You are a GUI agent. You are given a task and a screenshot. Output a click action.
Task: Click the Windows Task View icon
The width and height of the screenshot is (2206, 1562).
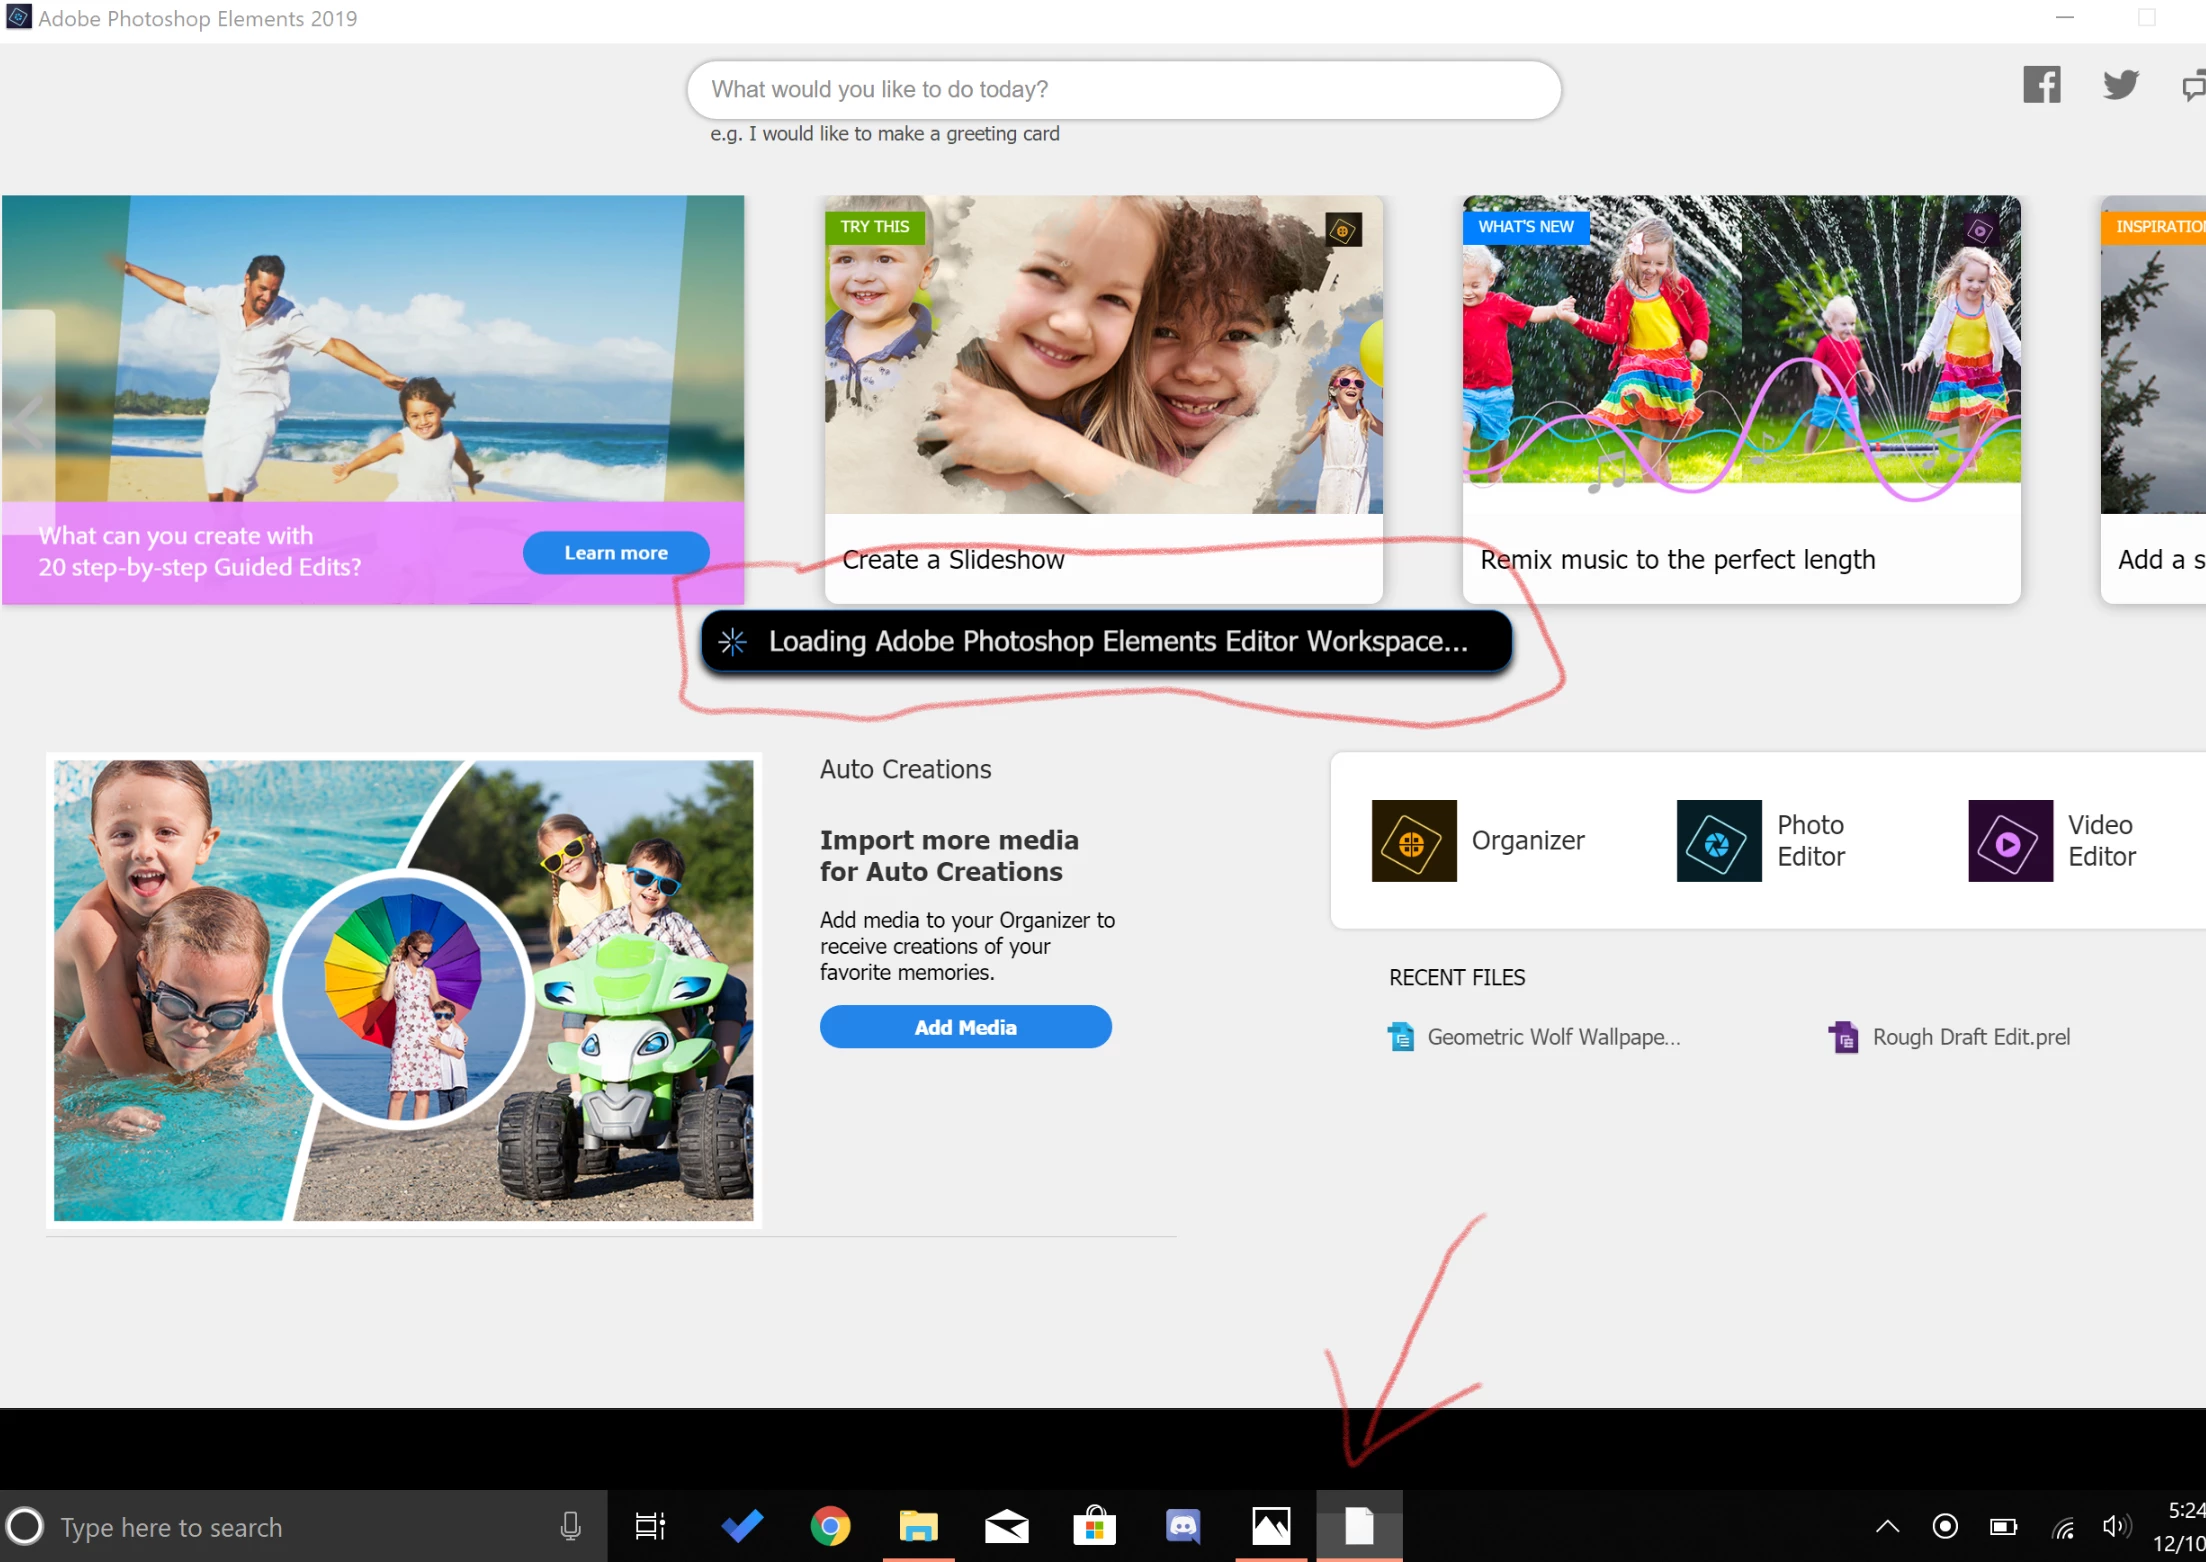click(650, 1526)
